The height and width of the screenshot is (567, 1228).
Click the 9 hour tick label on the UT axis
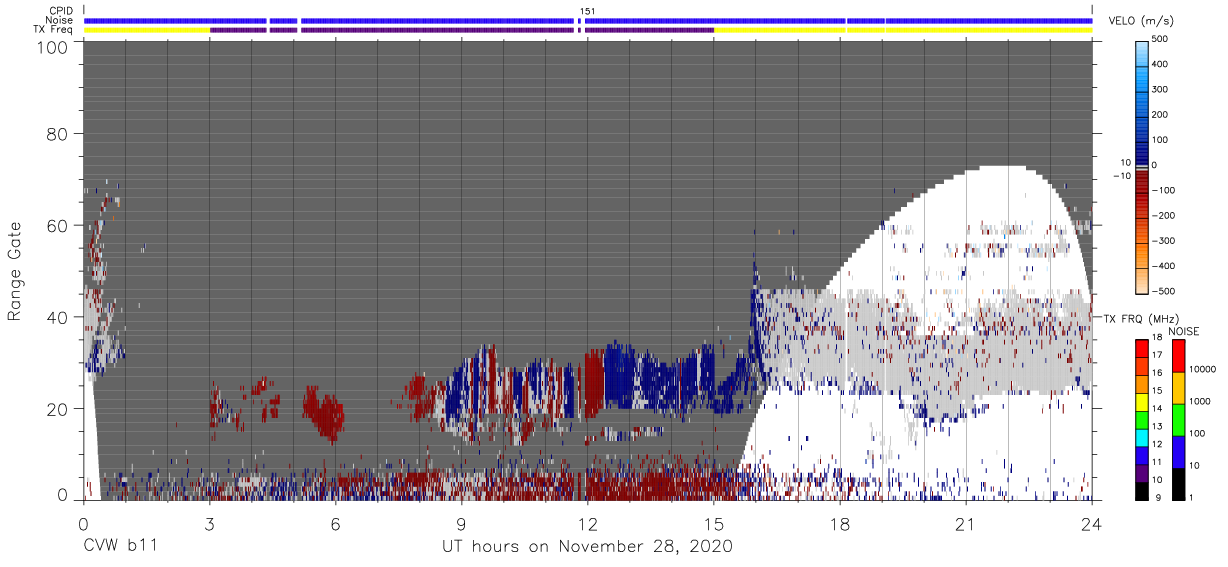tap(462, 523)
